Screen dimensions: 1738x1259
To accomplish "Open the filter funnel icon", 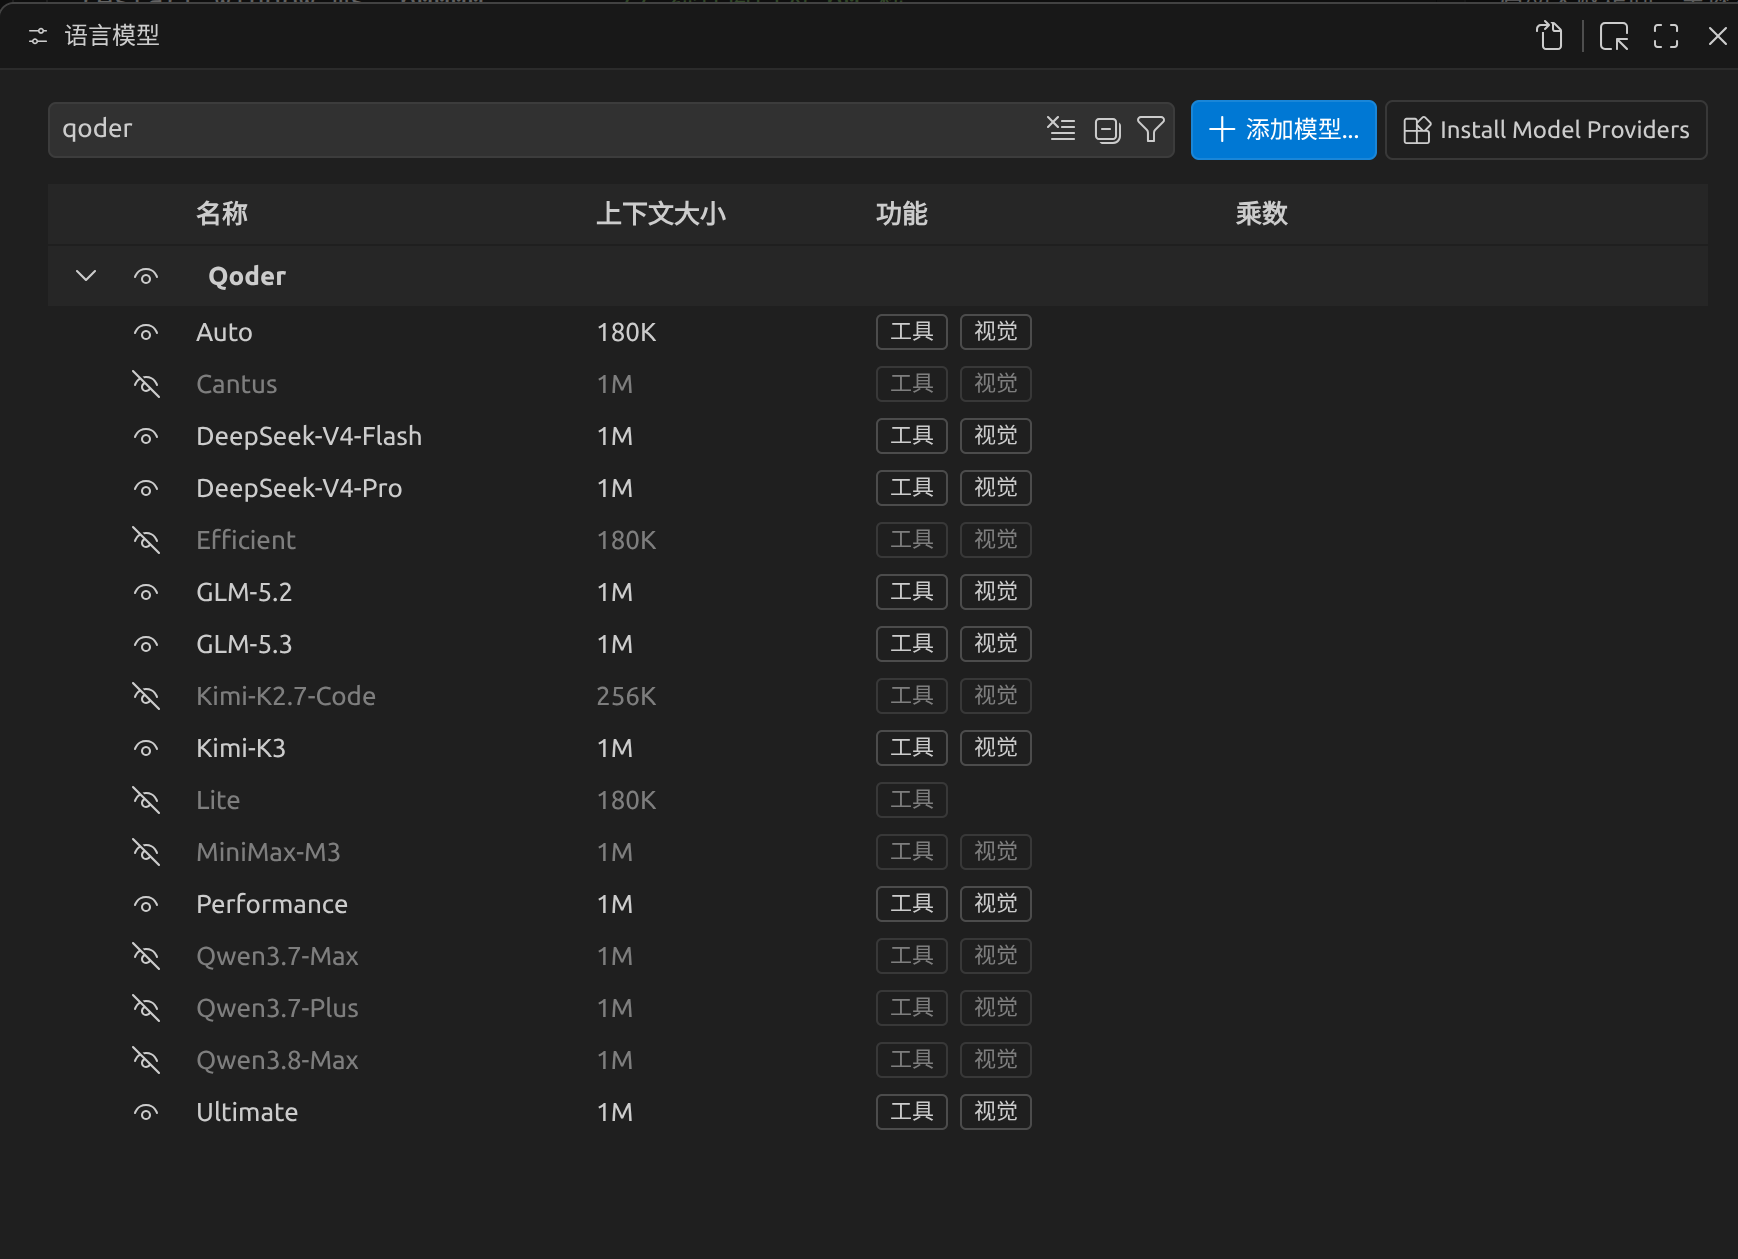I will pyautogui.click(x=1151, y=130).
